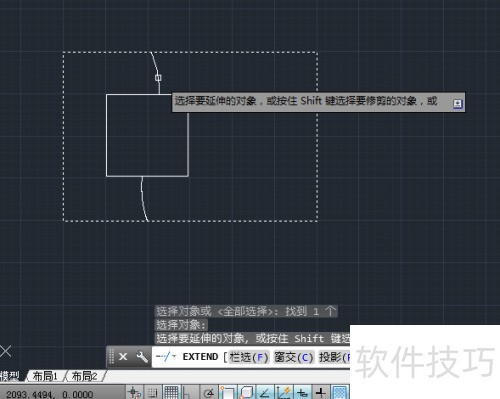Screen dimensions: 500x399
Task: Toggle Object Snap Tracking icon
Action: pyautogui.click(x=265, y=393)
